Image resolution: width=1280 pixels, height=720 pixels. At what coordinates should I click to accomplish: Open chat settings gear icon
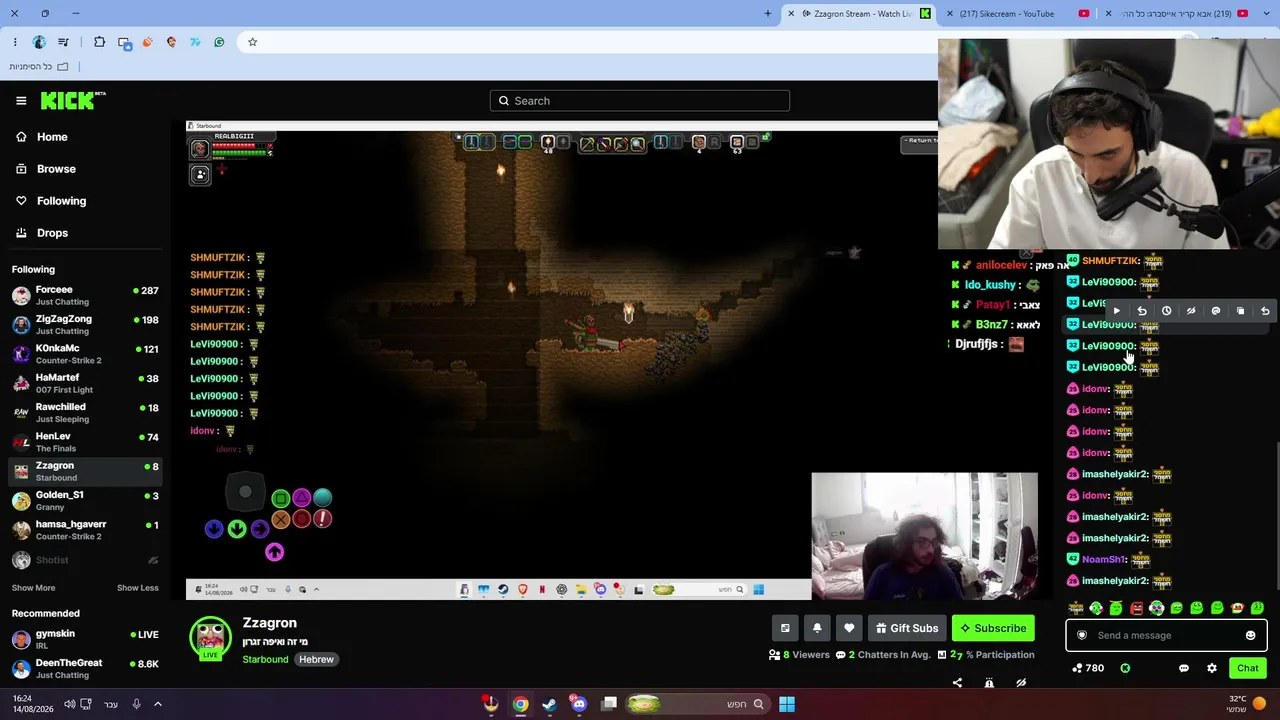click(1212, 668)
